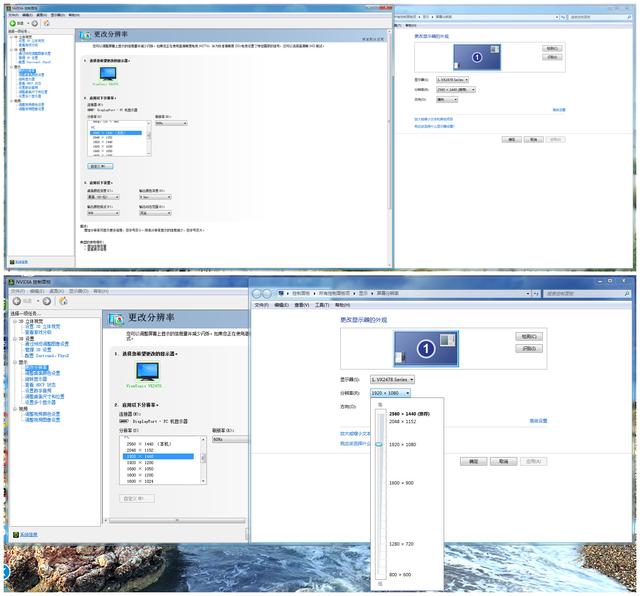Screen dimensions: 640x596
Task: Open 系统信息 link in bottom NVIDIA window
Action: (x=29, y=534)
